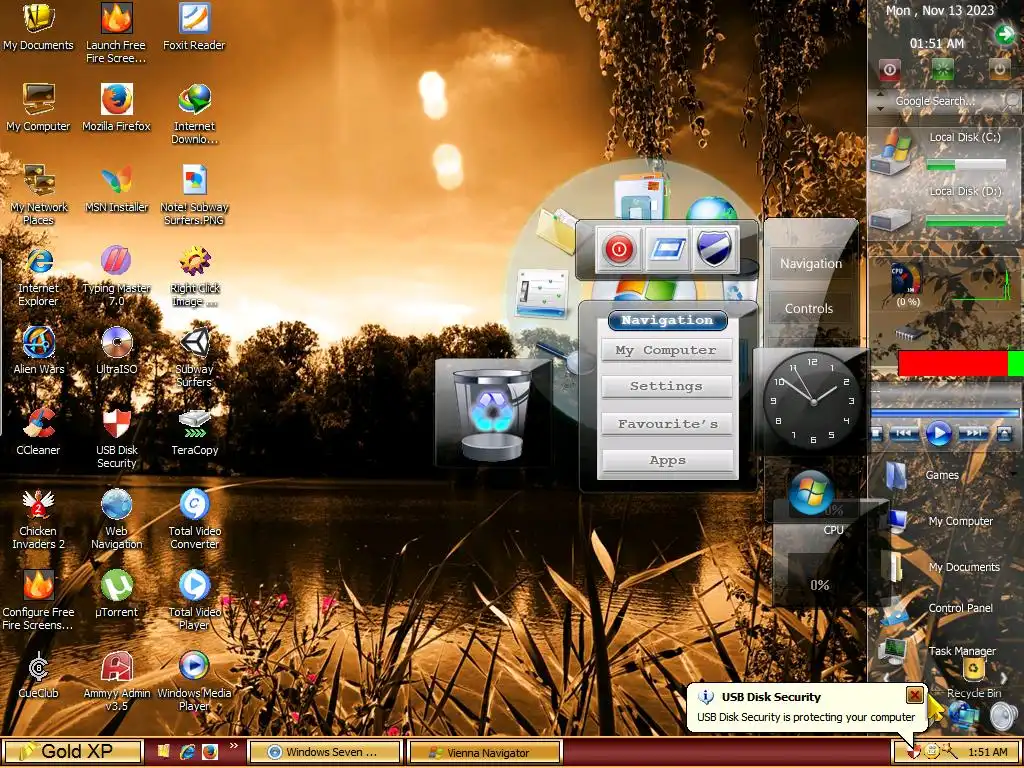Open Internet Download Manager desktop icon
This screenshot has height=768, width=1024.
[194, 115]
